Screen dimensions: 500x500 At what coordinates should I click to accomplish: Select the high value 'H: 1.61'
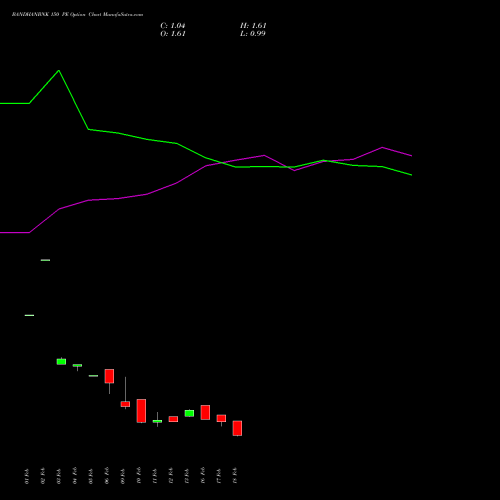253,26
